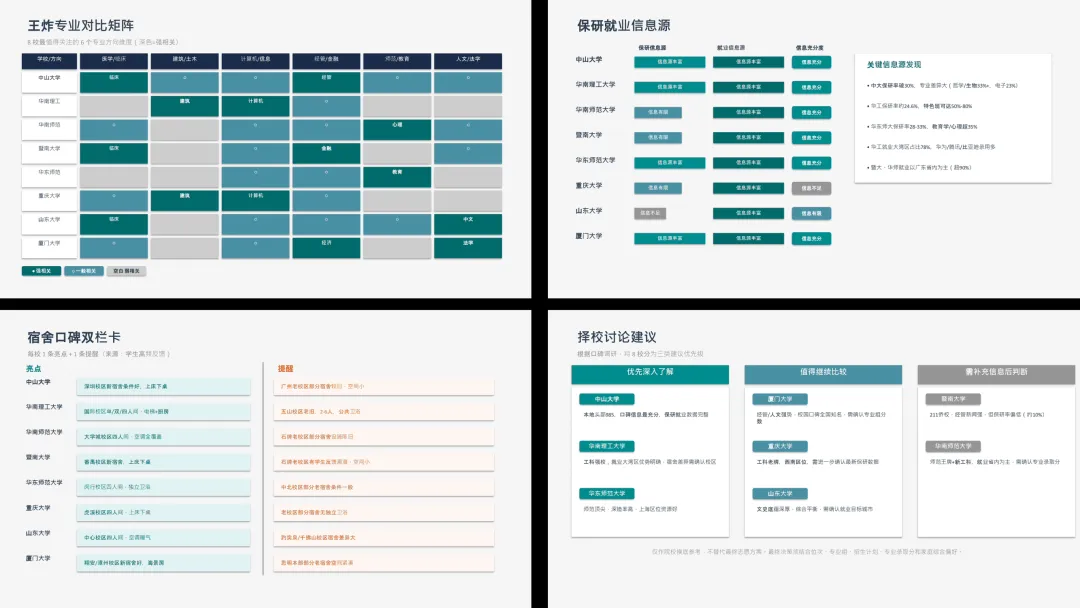Click 山东大学's highlight card on the dormitory slide

163,538
